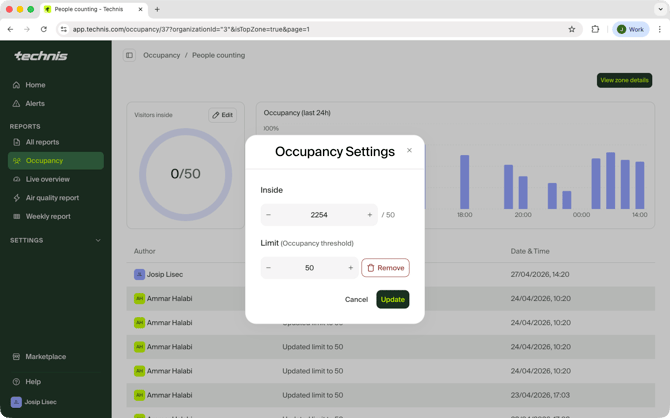Viewport: 670px width, 418px height.
Task: Click the 0/50 occupancy gauge
Action: tap(185, 174)
